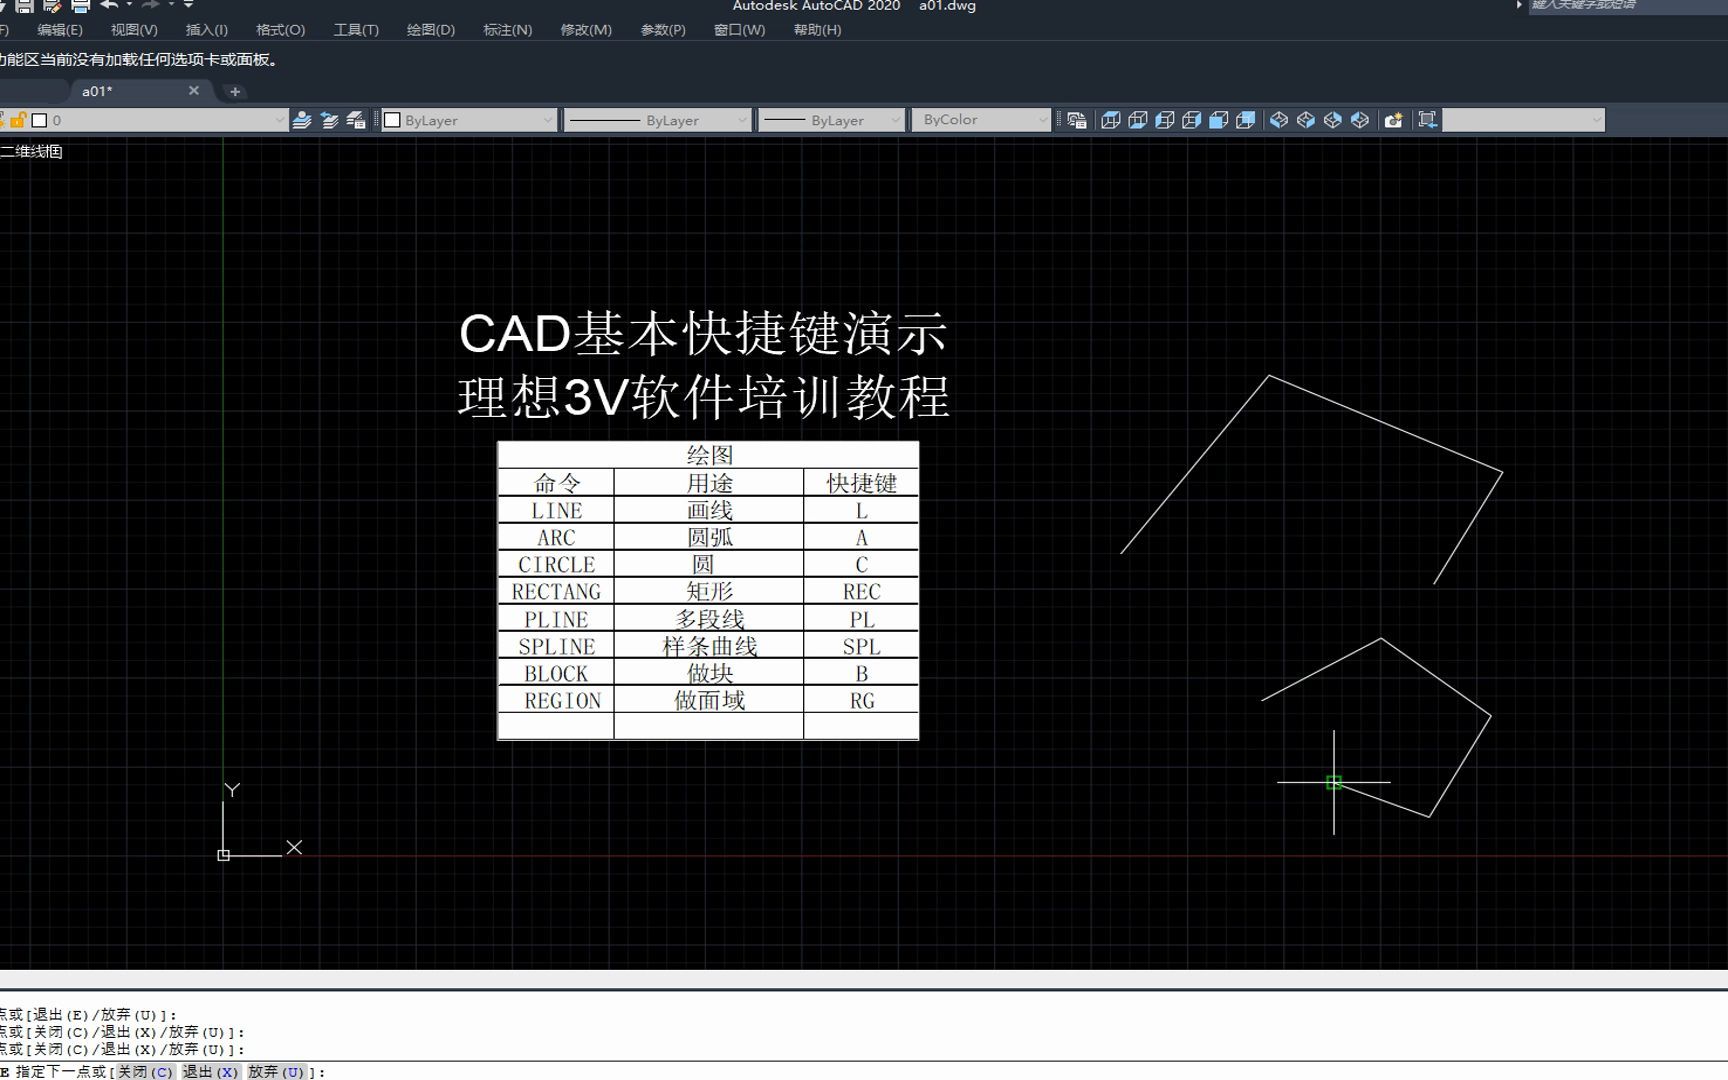Expand the ByLayer color dropdown
This screenshot has height=1080, width=1728.
tap(546, 120)
